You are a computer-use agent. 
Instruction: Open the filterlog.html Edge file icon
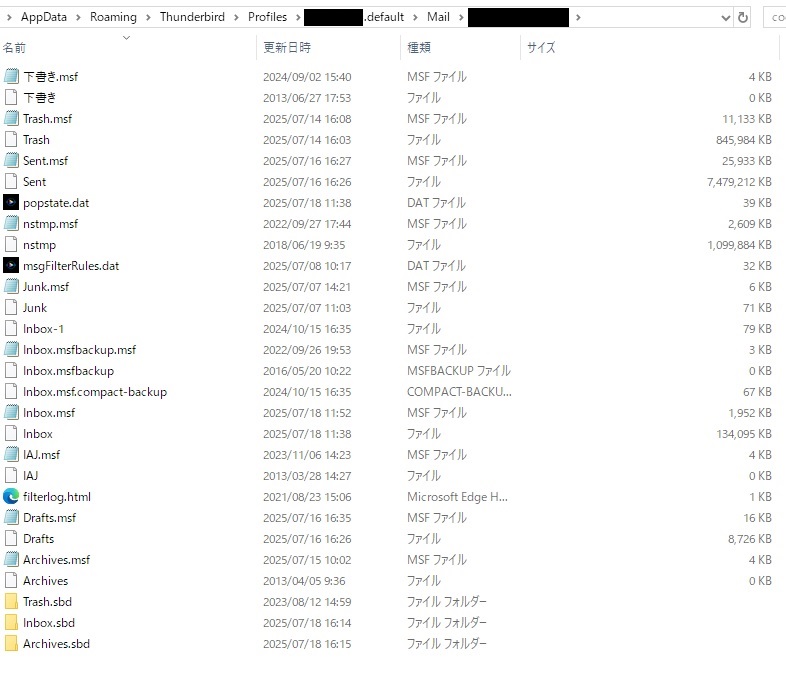point(11,496)
